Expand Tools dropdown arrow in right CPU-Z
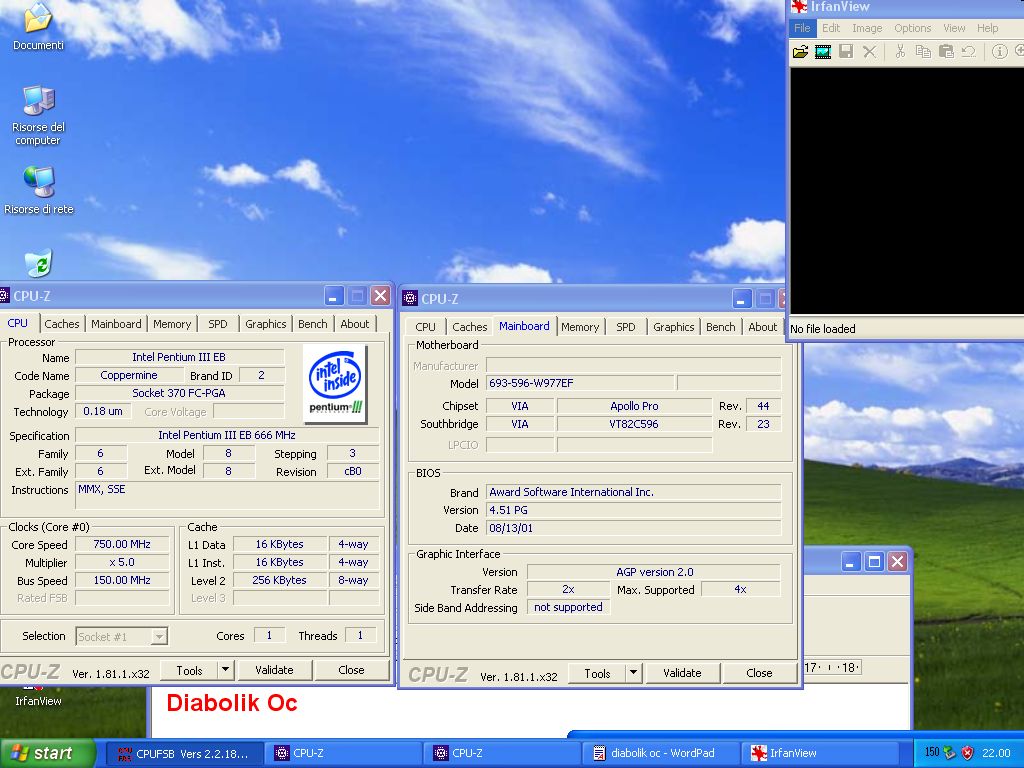1024x768 pixels. tap(633, 673)
